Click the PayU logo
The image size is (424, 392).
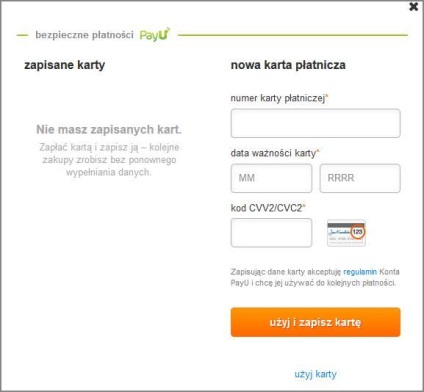click(x=155, y=35)
